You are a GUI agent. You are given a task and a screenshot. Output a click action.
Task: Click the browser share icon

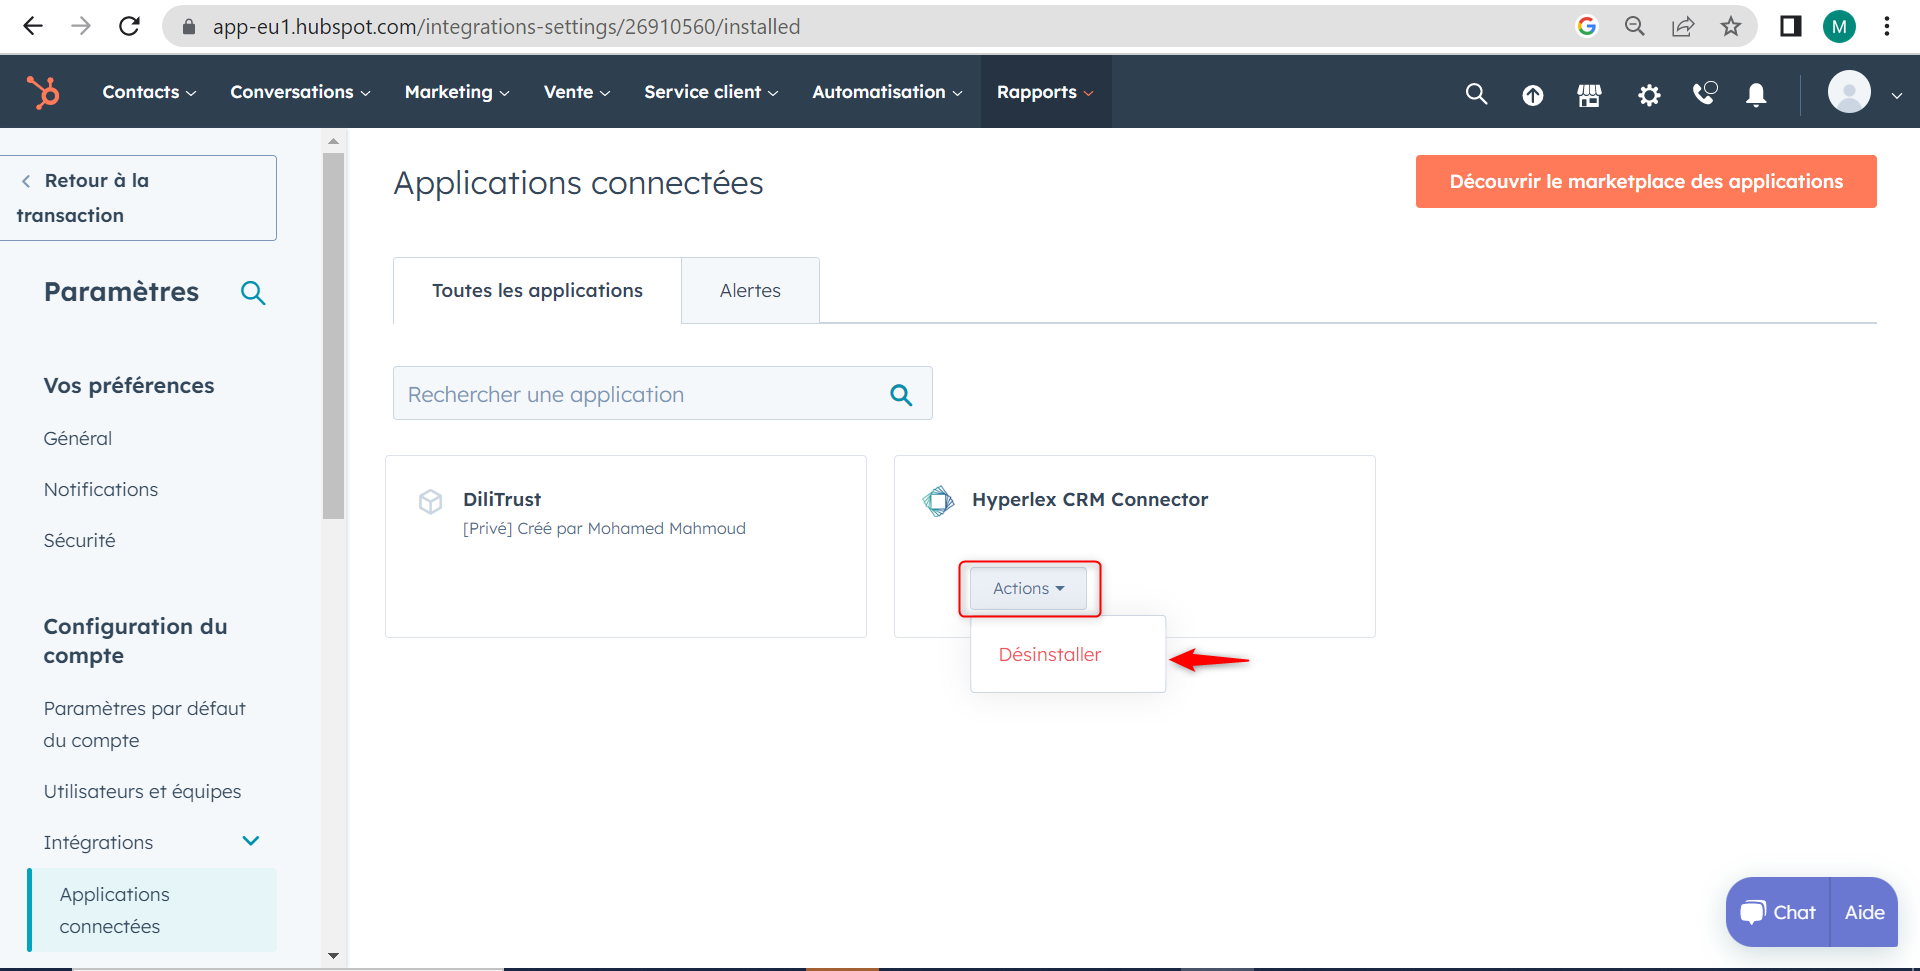[x=1683, y=26]
